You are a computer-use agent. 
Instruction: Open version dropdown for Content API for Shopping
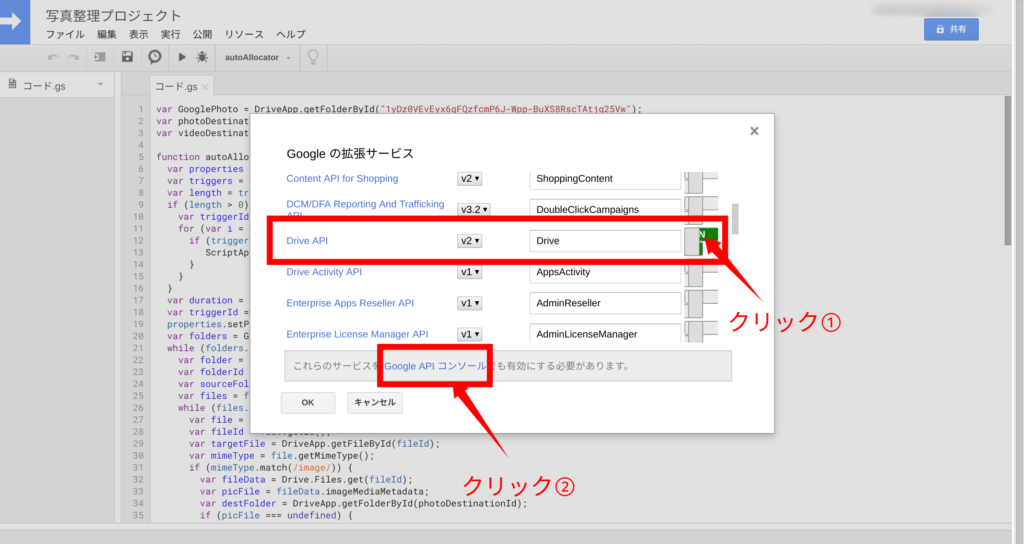(470, 178)
